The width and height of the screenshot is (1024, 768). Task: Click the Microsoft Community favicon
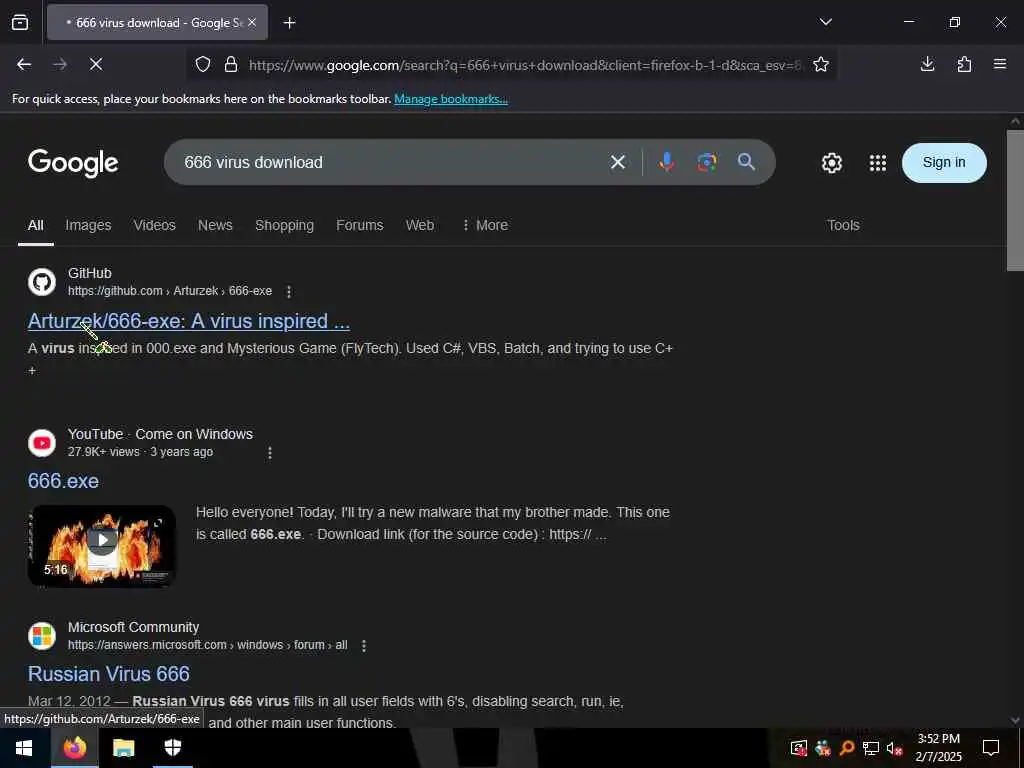[42, 636]
